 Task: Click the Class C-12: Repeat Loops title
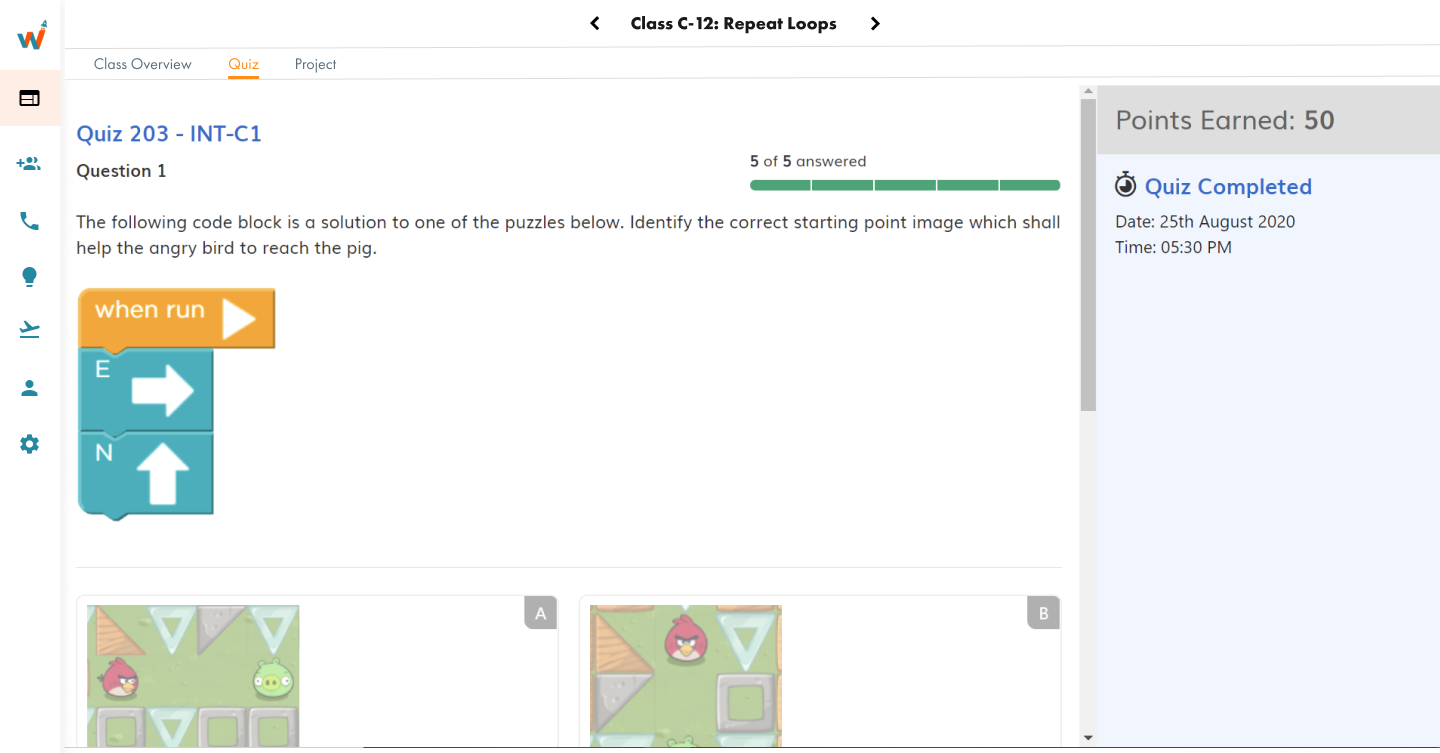point(733,23)
